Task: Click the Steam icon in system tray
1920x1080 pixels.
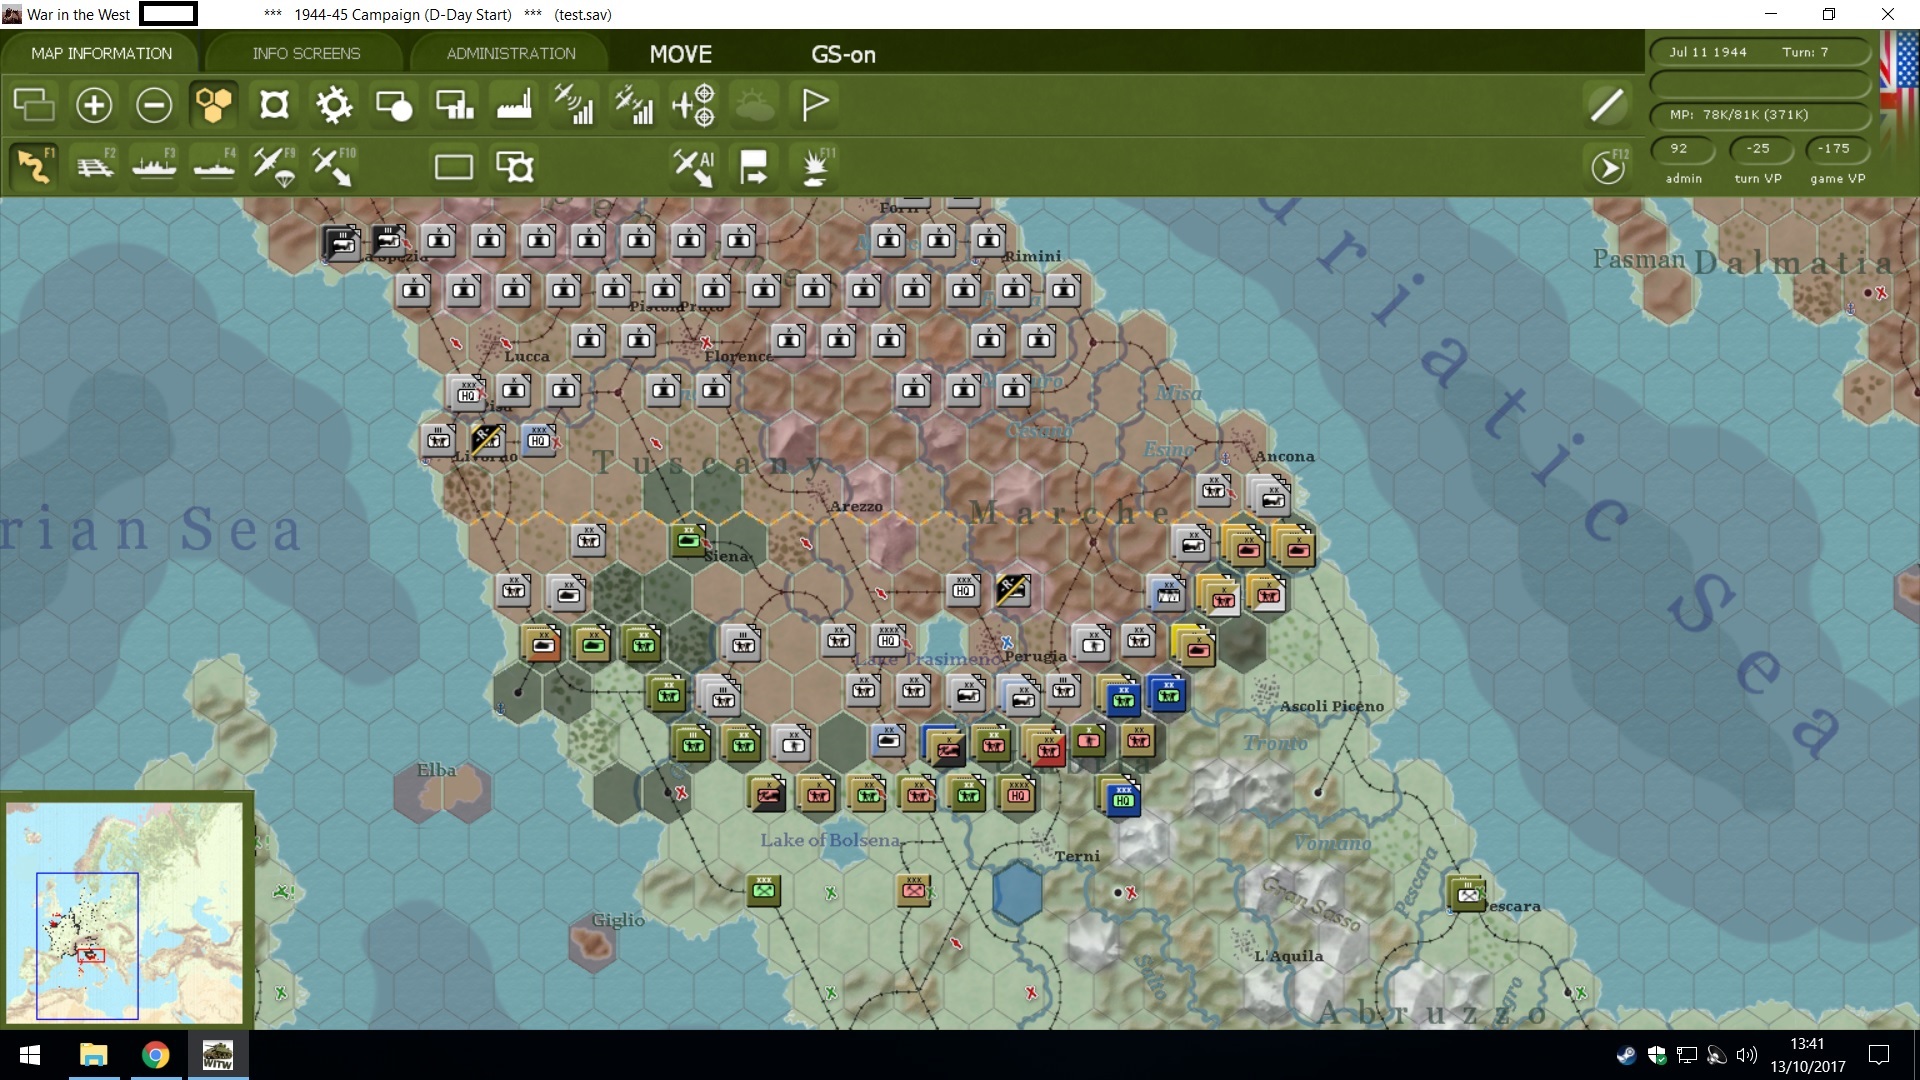Action: coord(1626,1055)
